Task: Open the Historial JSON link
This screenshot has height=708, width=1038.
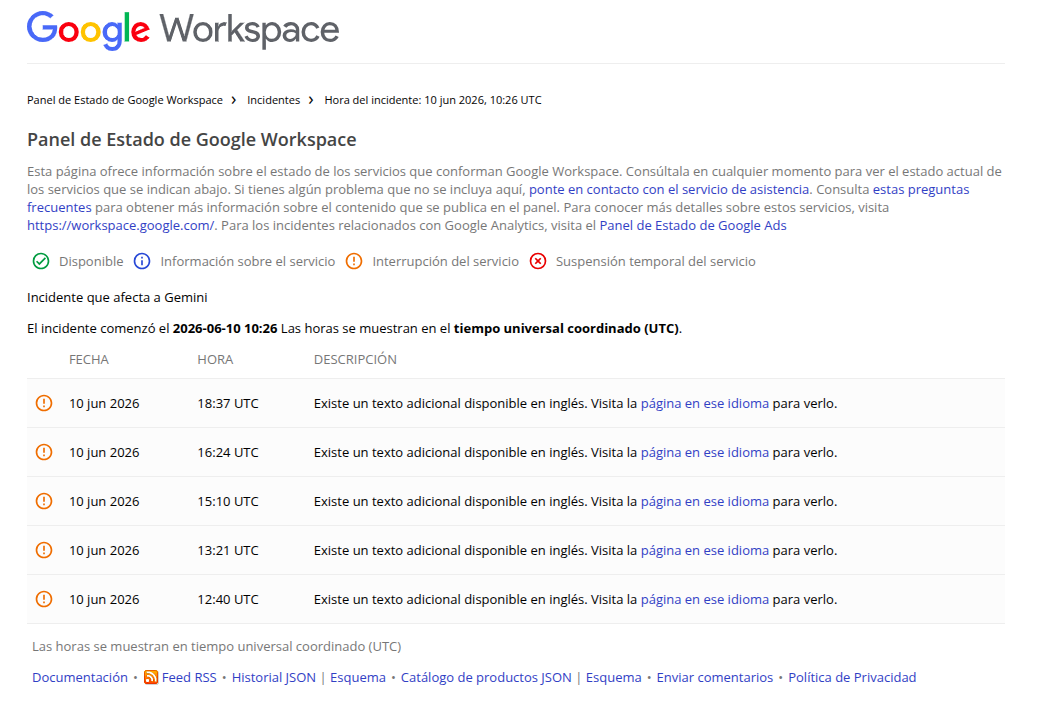Action: point(273,678)
